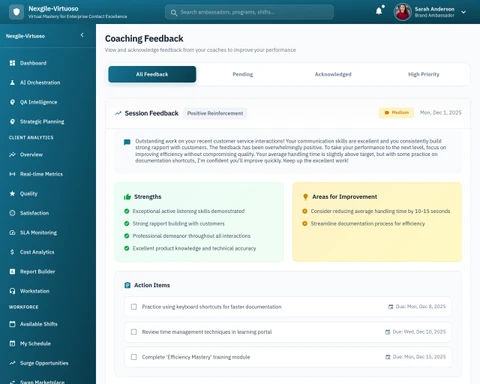Viewport: 480px width, 384px height.
Task: Click the calendar icon beside Dec 10 due date
Action: pos(387,332)
